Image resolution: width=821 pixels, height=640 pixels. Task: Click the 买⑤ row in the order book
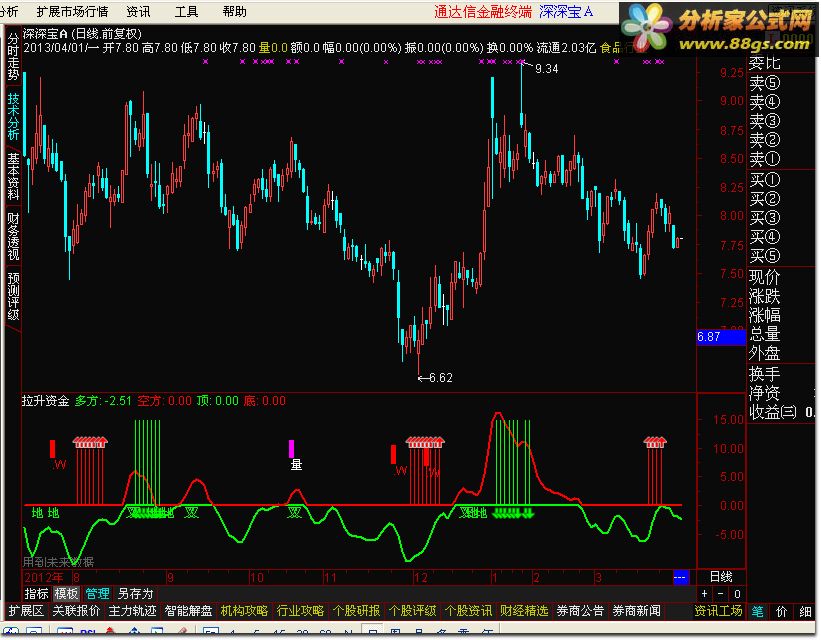click(x=764, y=256)
